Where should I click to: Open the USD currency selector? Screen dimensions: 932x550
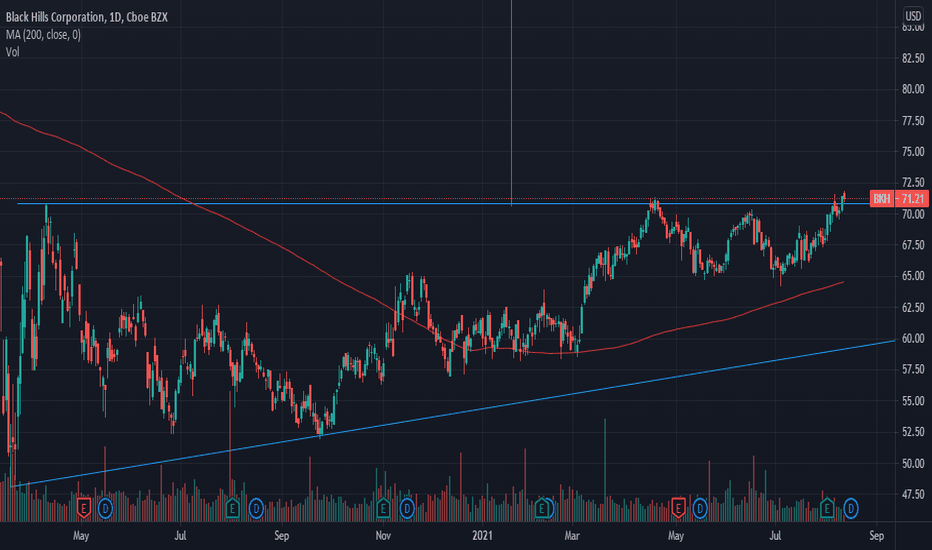point(913,15)
